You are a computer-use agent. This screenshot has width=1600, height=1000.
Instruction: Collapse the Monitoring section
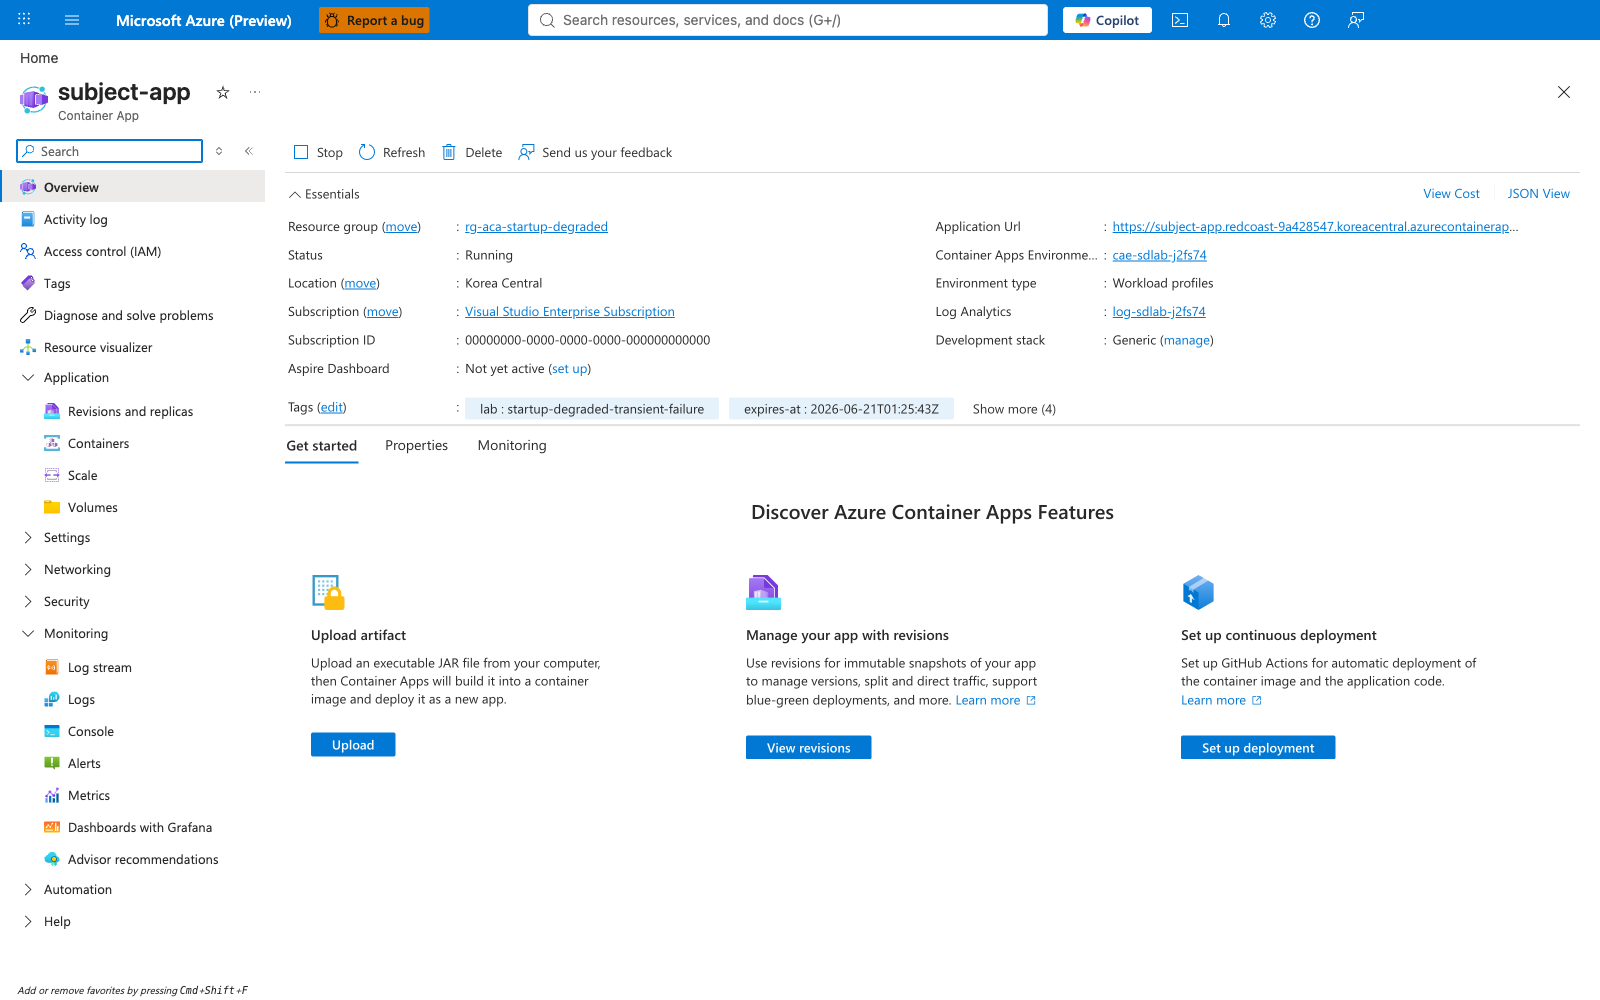coord(28,633)
